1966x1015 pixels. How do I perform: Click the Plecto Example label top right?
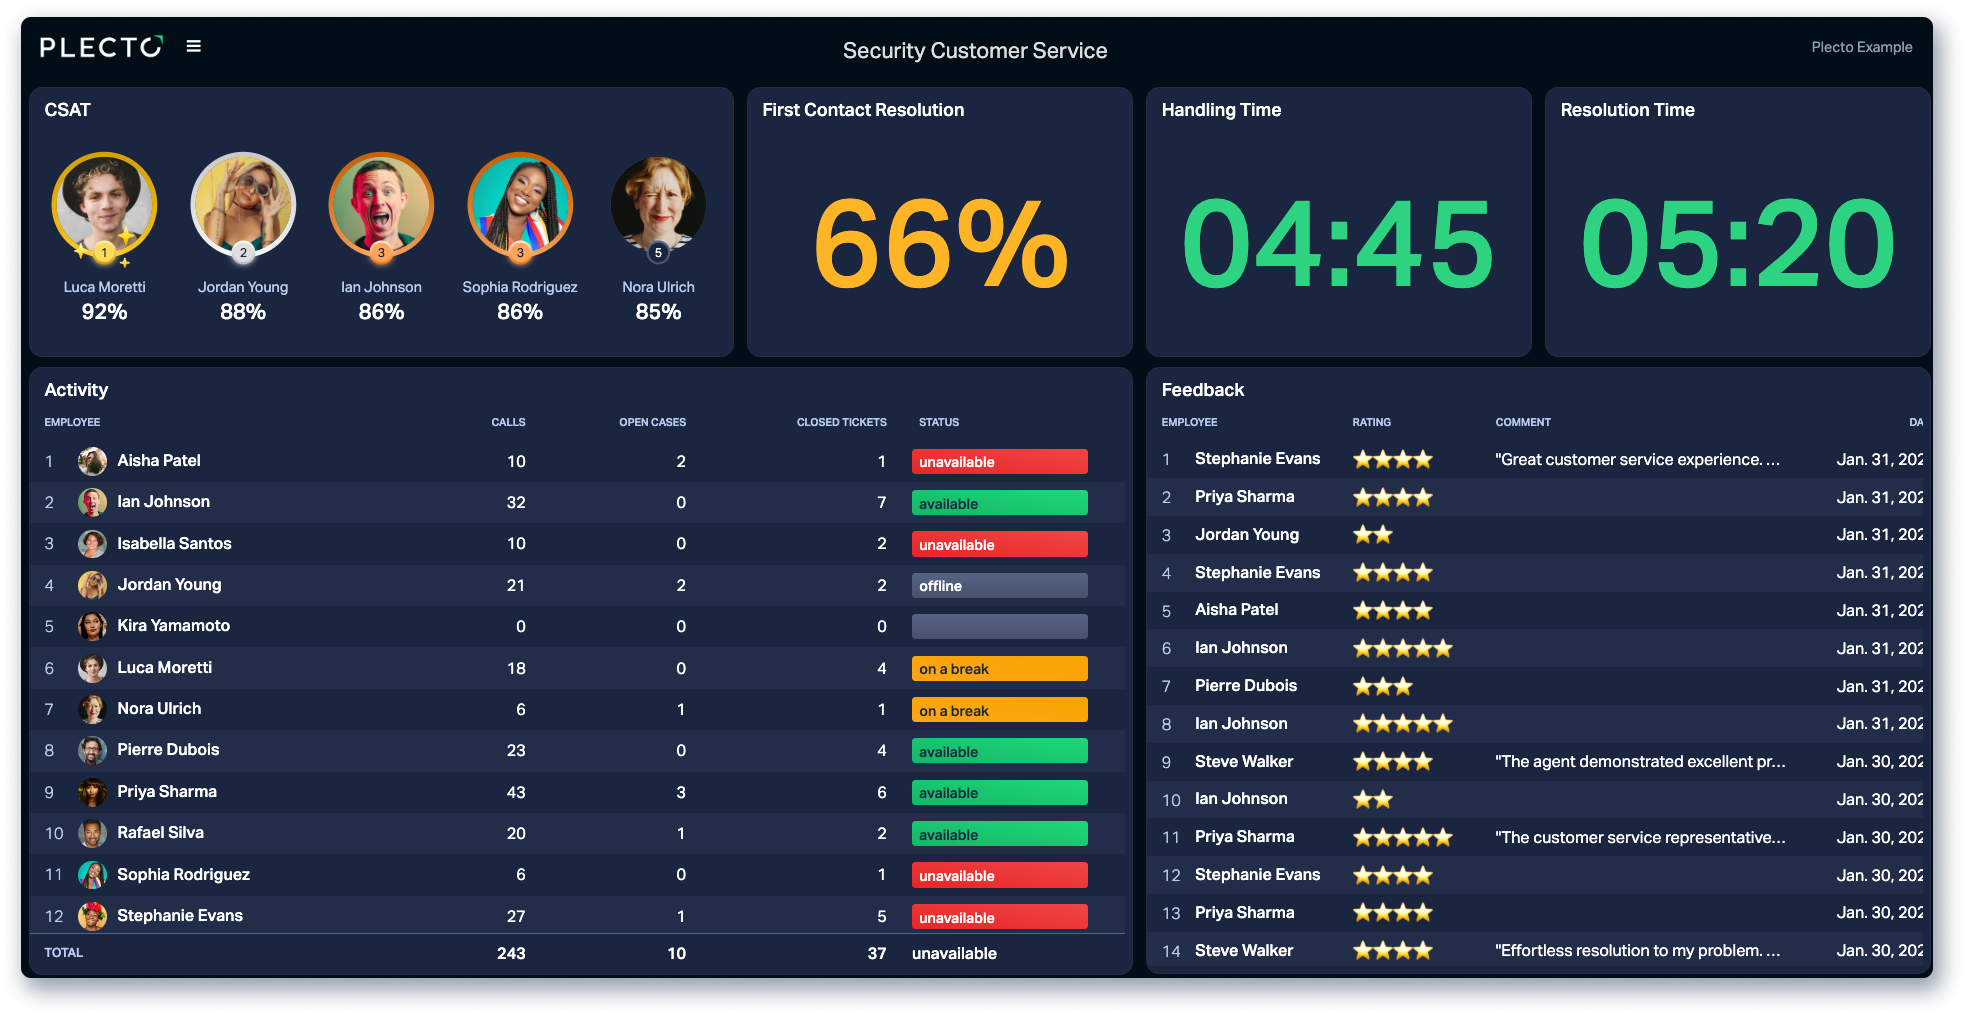(x=1861, y=47)
